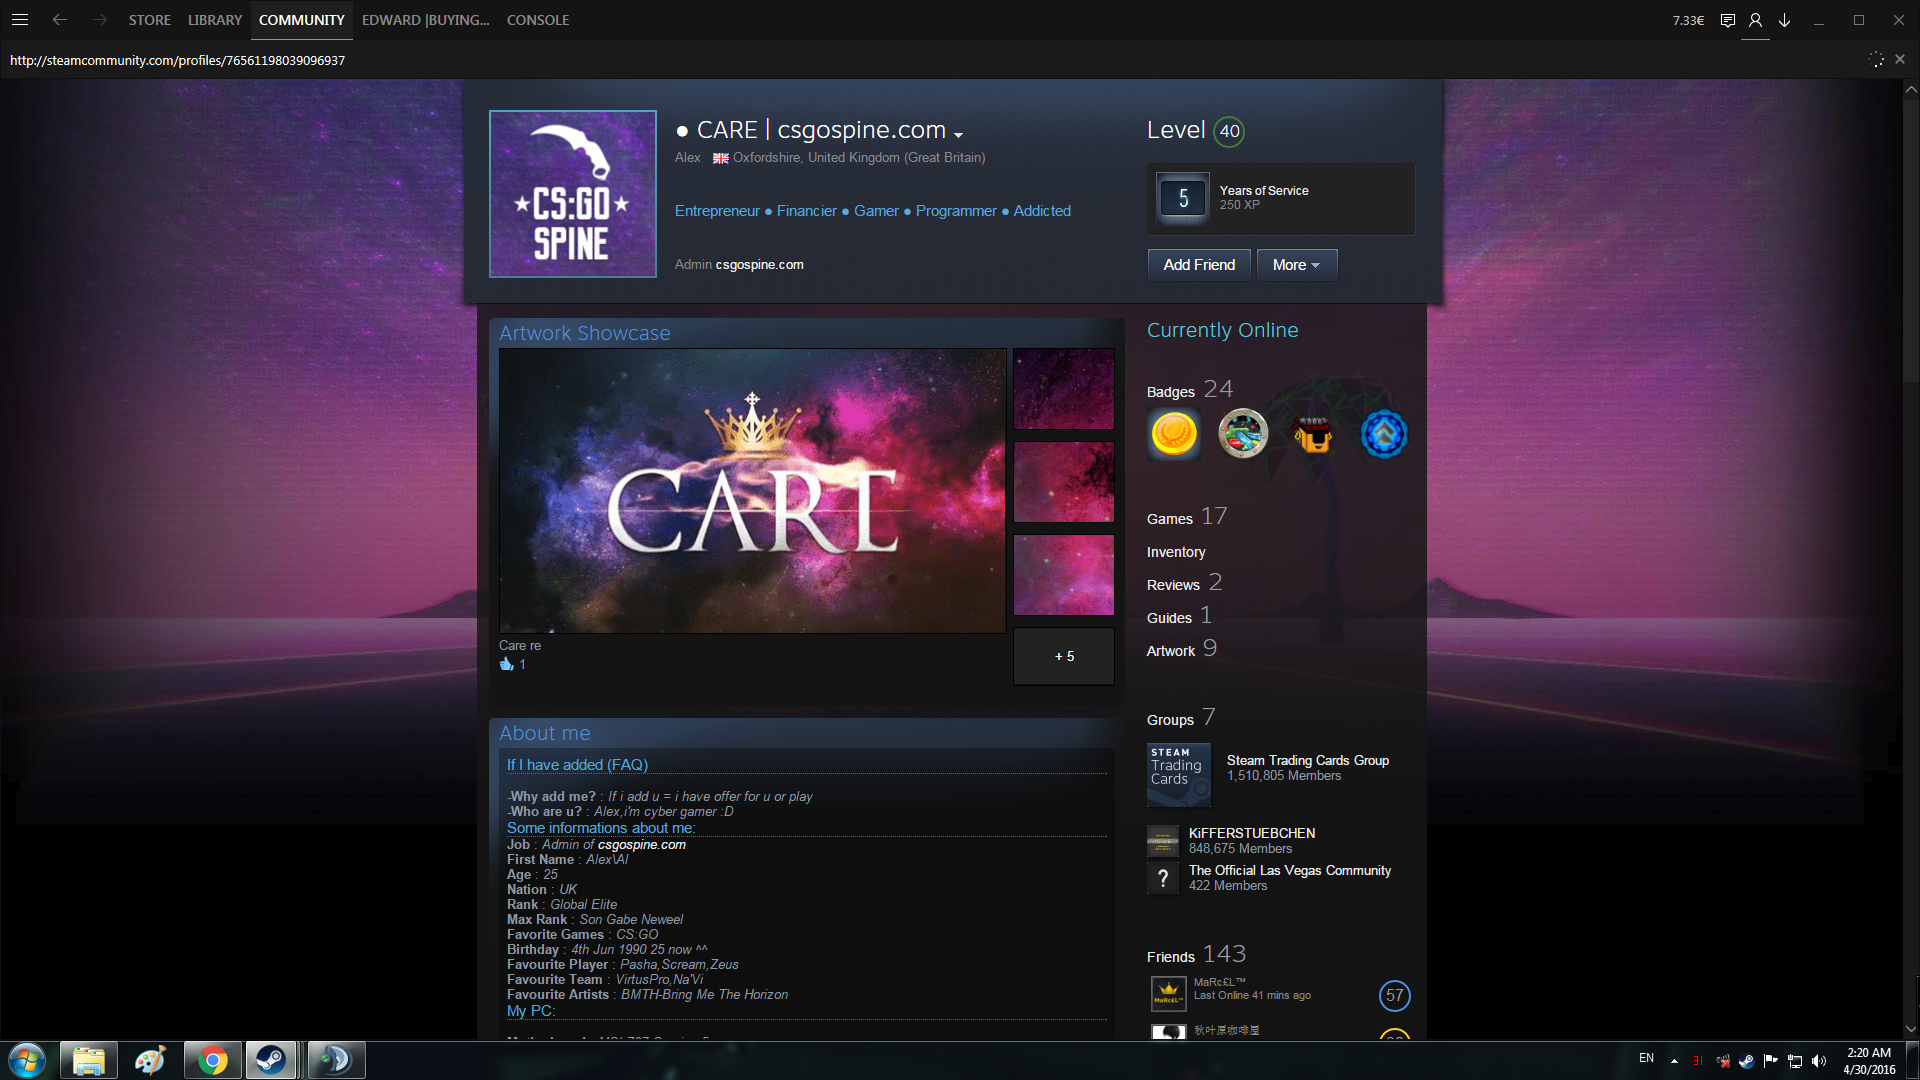Go back with the left arrow
Image resolution: width=1920 pixels, height=1080 pixels.
(x=60, y=20)
